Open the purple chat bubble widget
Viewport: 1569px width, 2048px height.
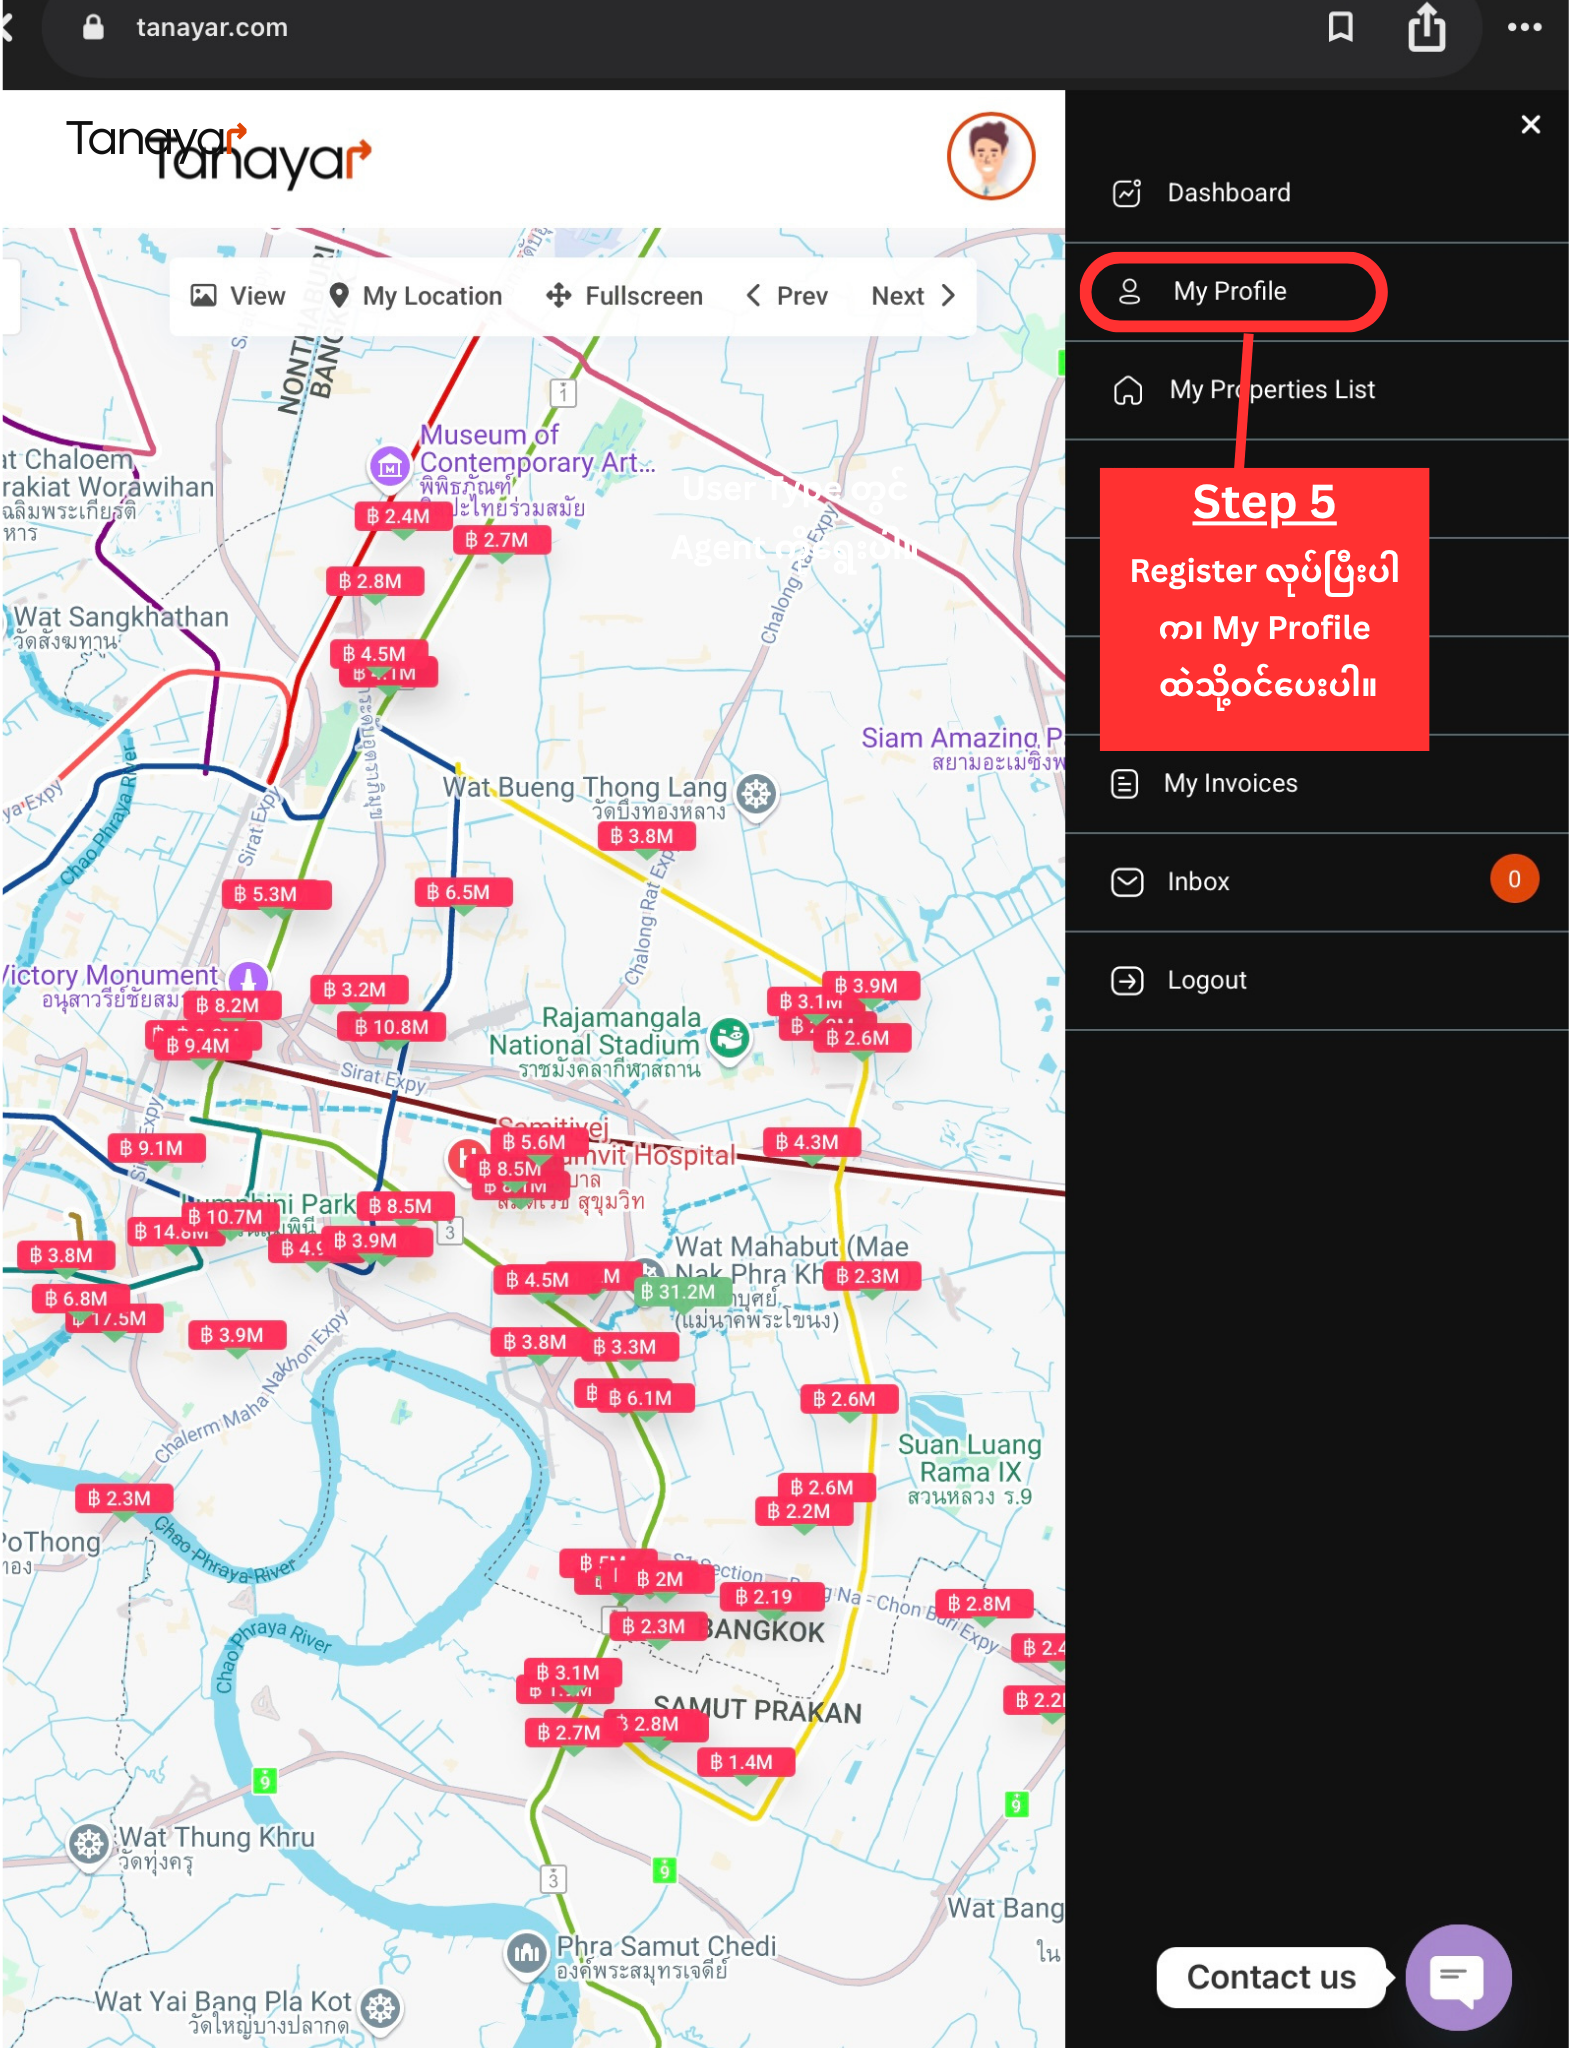pyautogui.click(x=1457, y=1977)
